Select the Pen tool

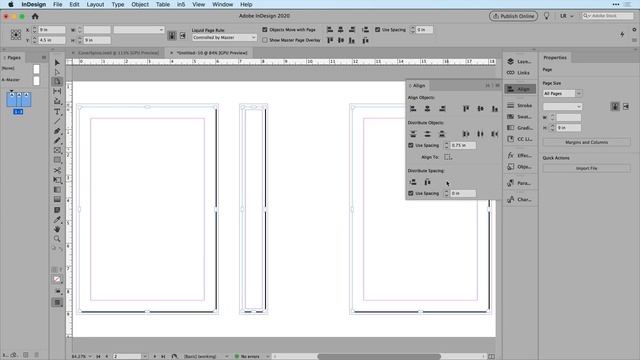57,131
